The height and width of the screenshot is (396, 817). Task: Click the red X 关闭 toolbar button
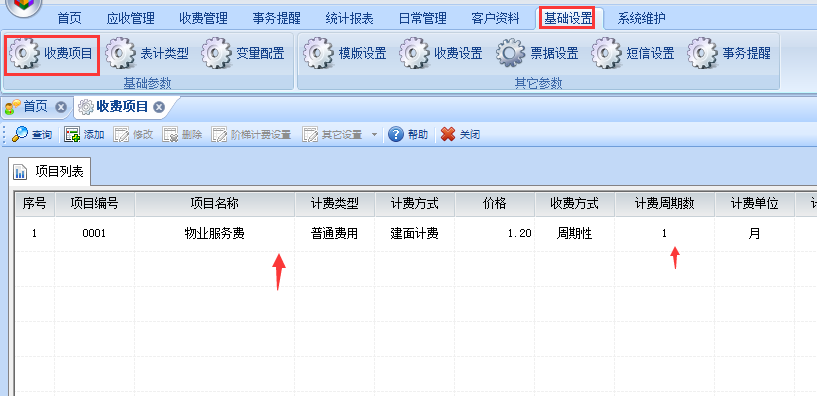[x=460, y=134]
